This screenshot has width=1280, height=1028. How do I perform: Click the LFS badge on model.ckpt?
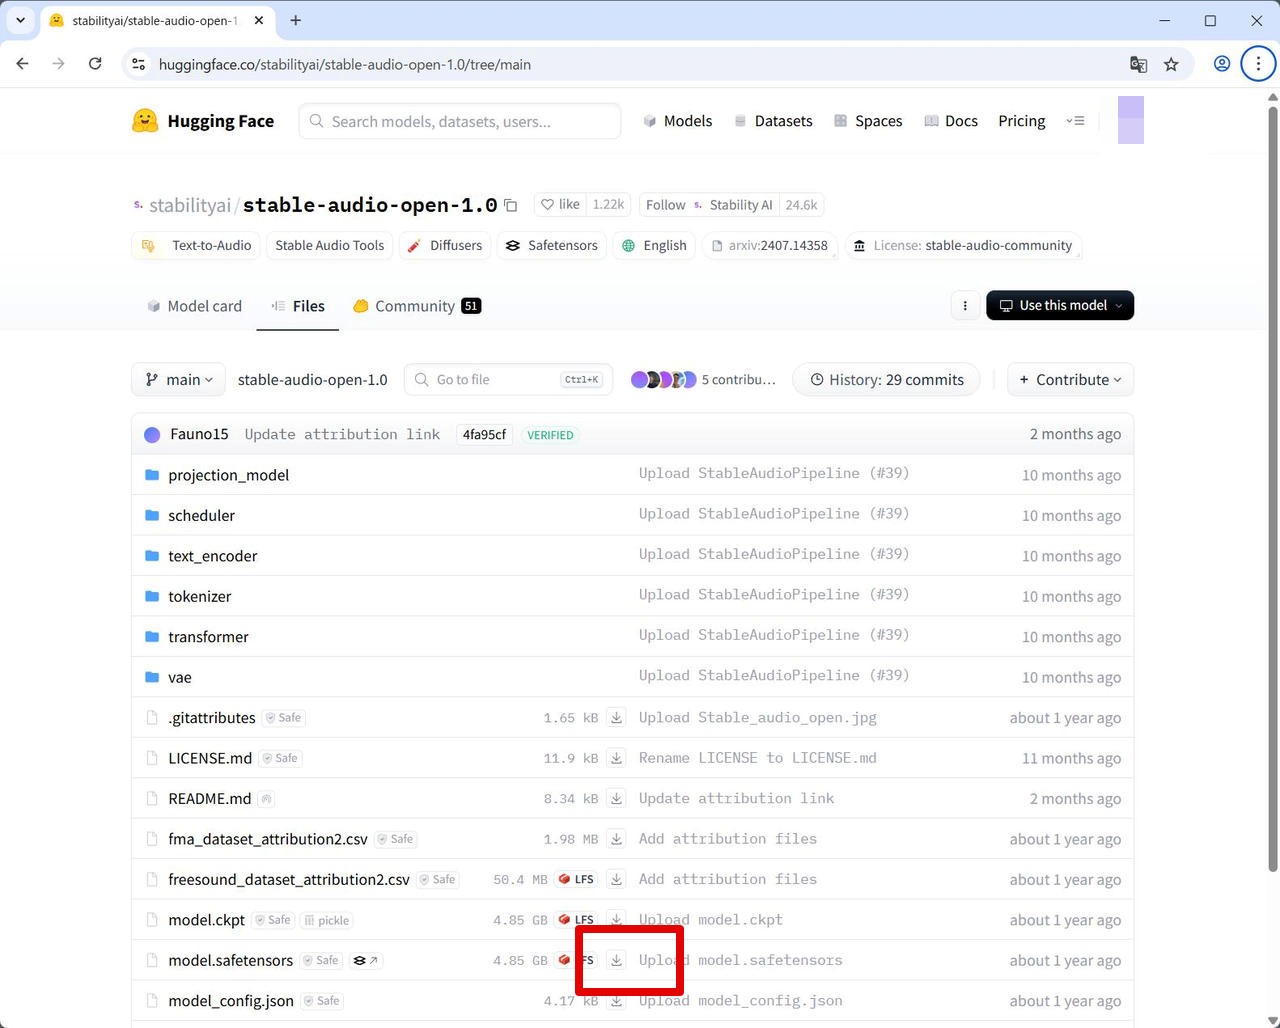(x=577, y=920)
